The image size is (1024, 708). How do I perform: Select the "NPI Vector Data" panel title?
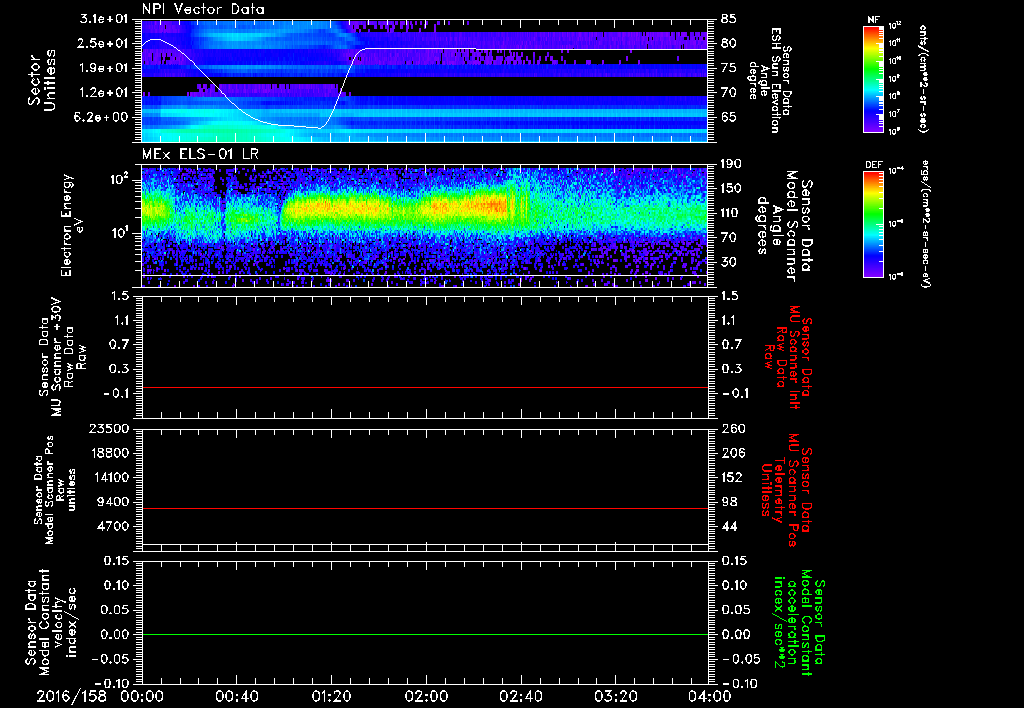point(203,9)
